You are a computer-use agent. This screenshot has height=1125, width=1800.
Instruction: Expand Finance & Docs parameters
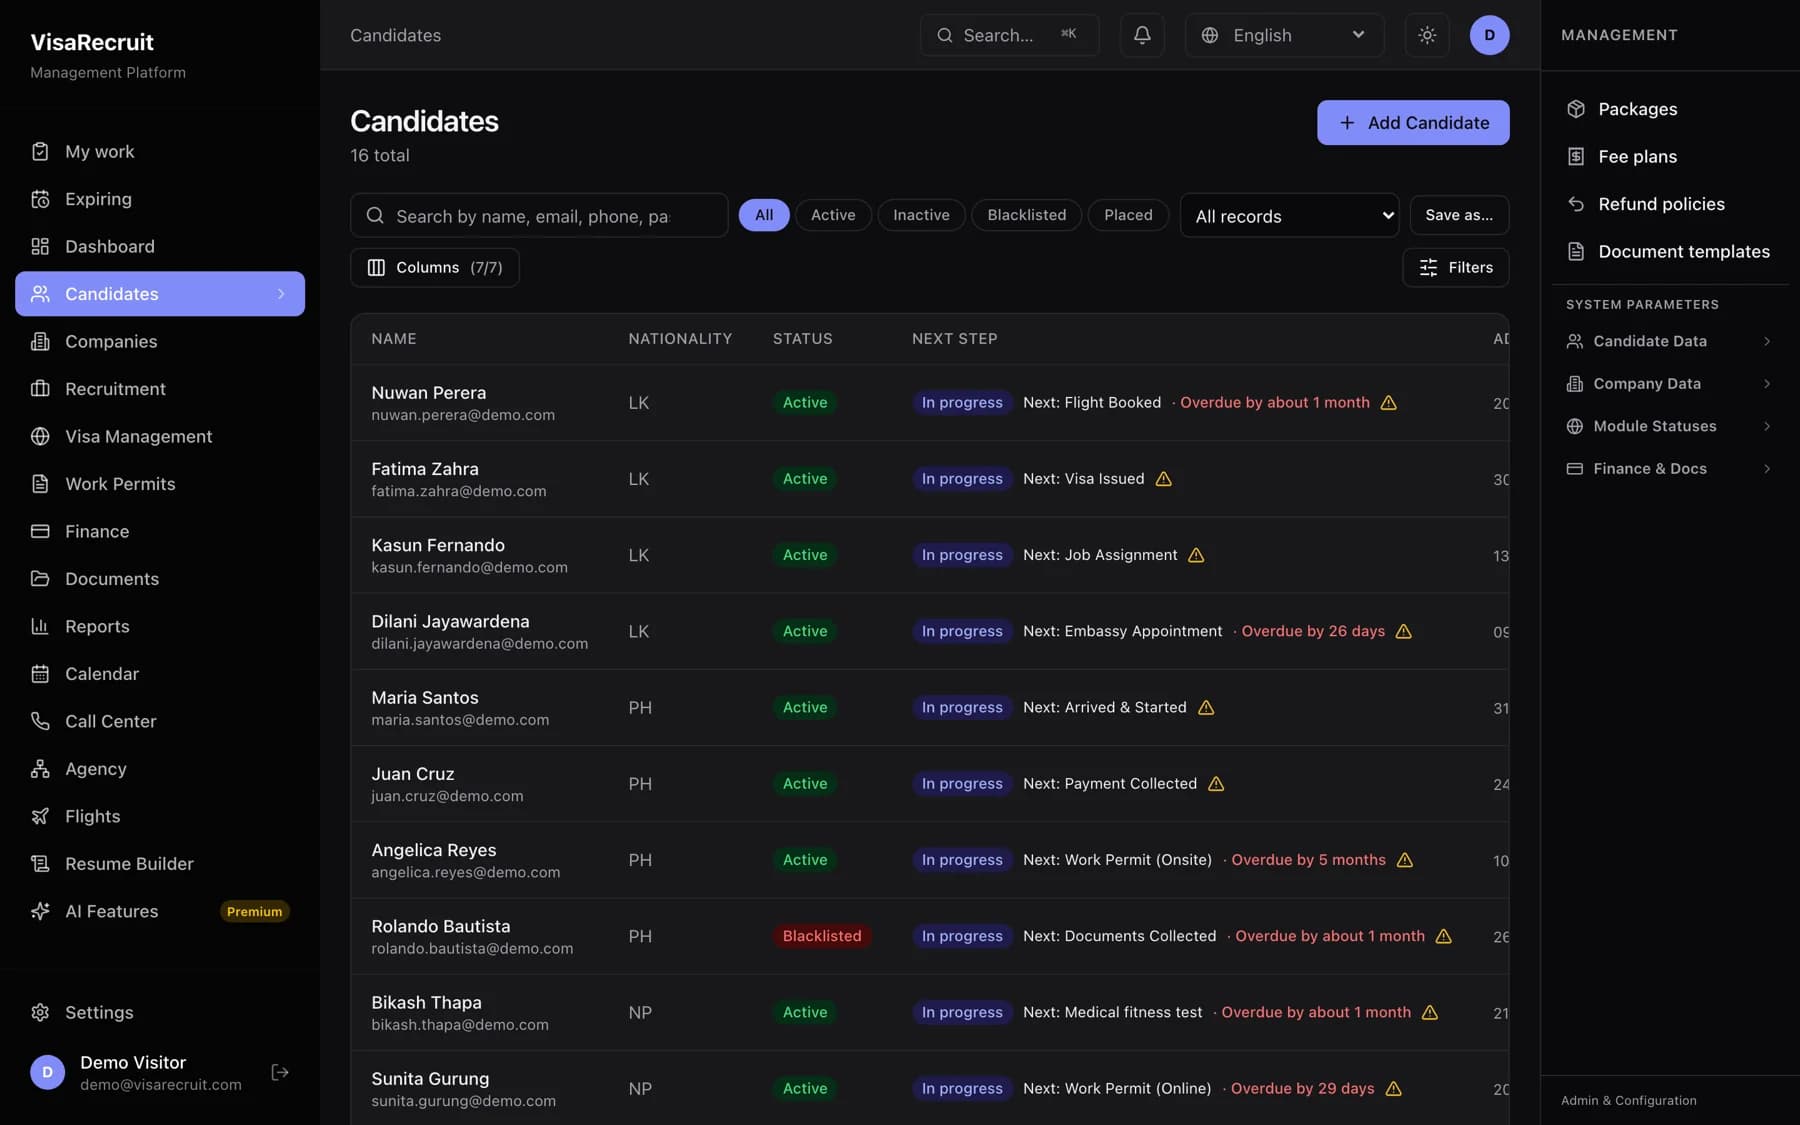tap(1670, 469)
